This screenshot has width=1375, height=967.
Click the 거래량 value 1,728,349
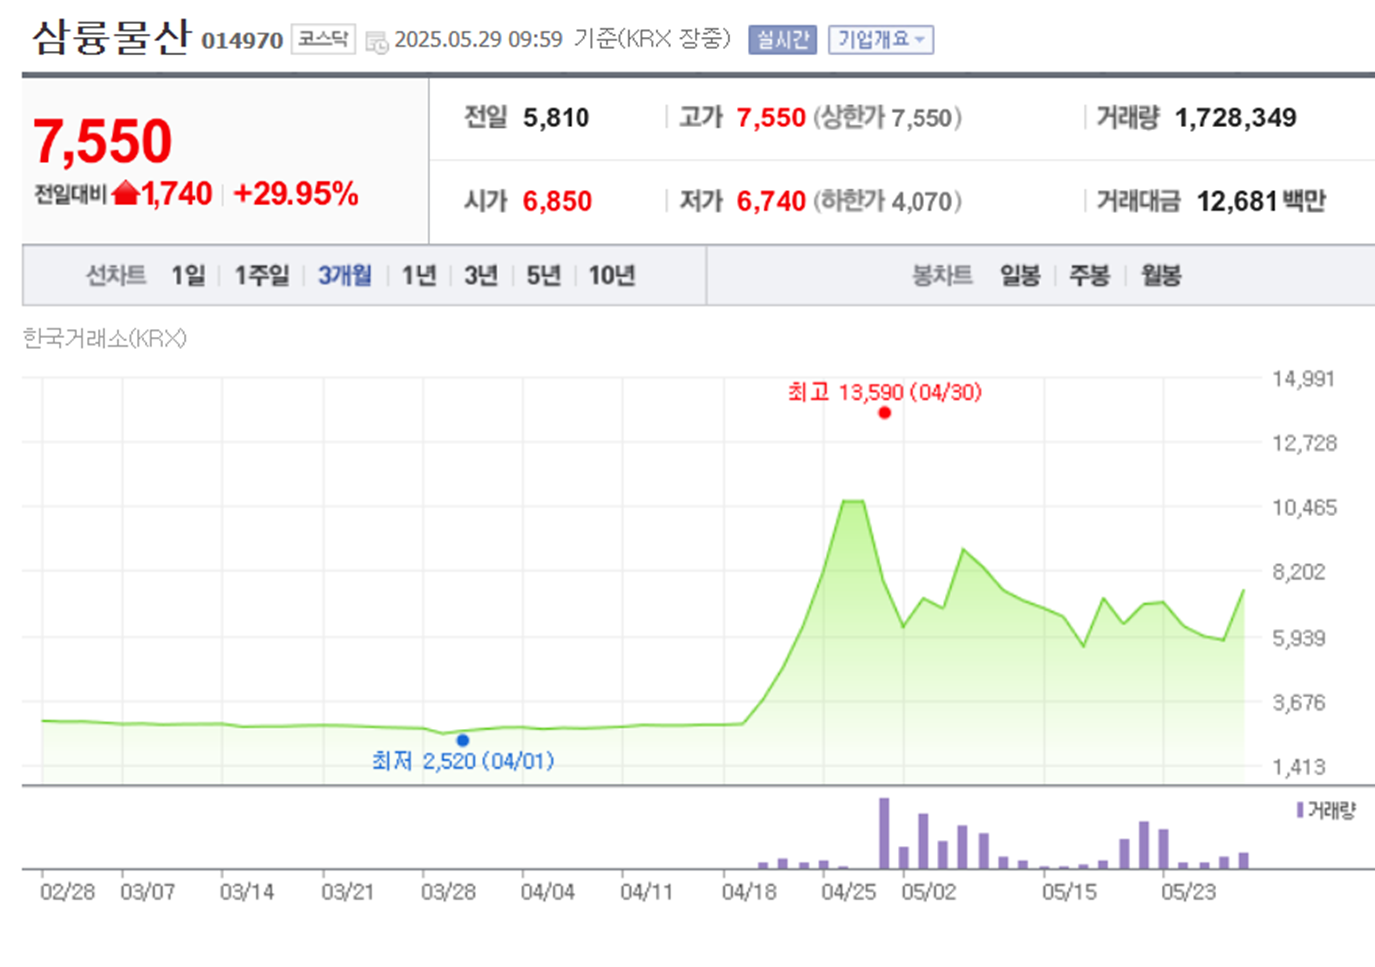click(x=1235, y=118)
